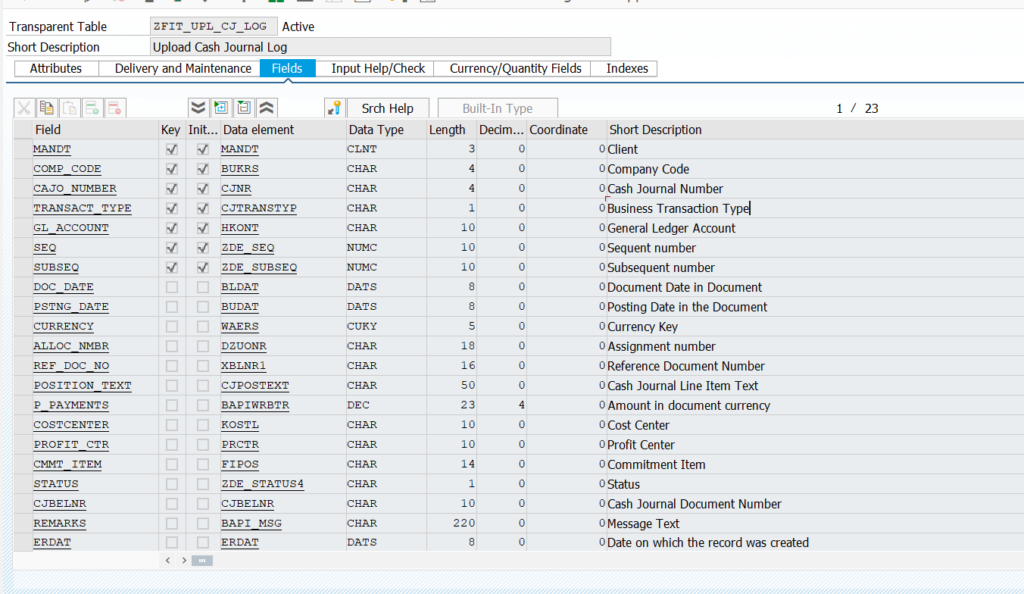Click the Srch Help button
The width and height of the screenshot is (1024, 594).
[x=387, y=108]
